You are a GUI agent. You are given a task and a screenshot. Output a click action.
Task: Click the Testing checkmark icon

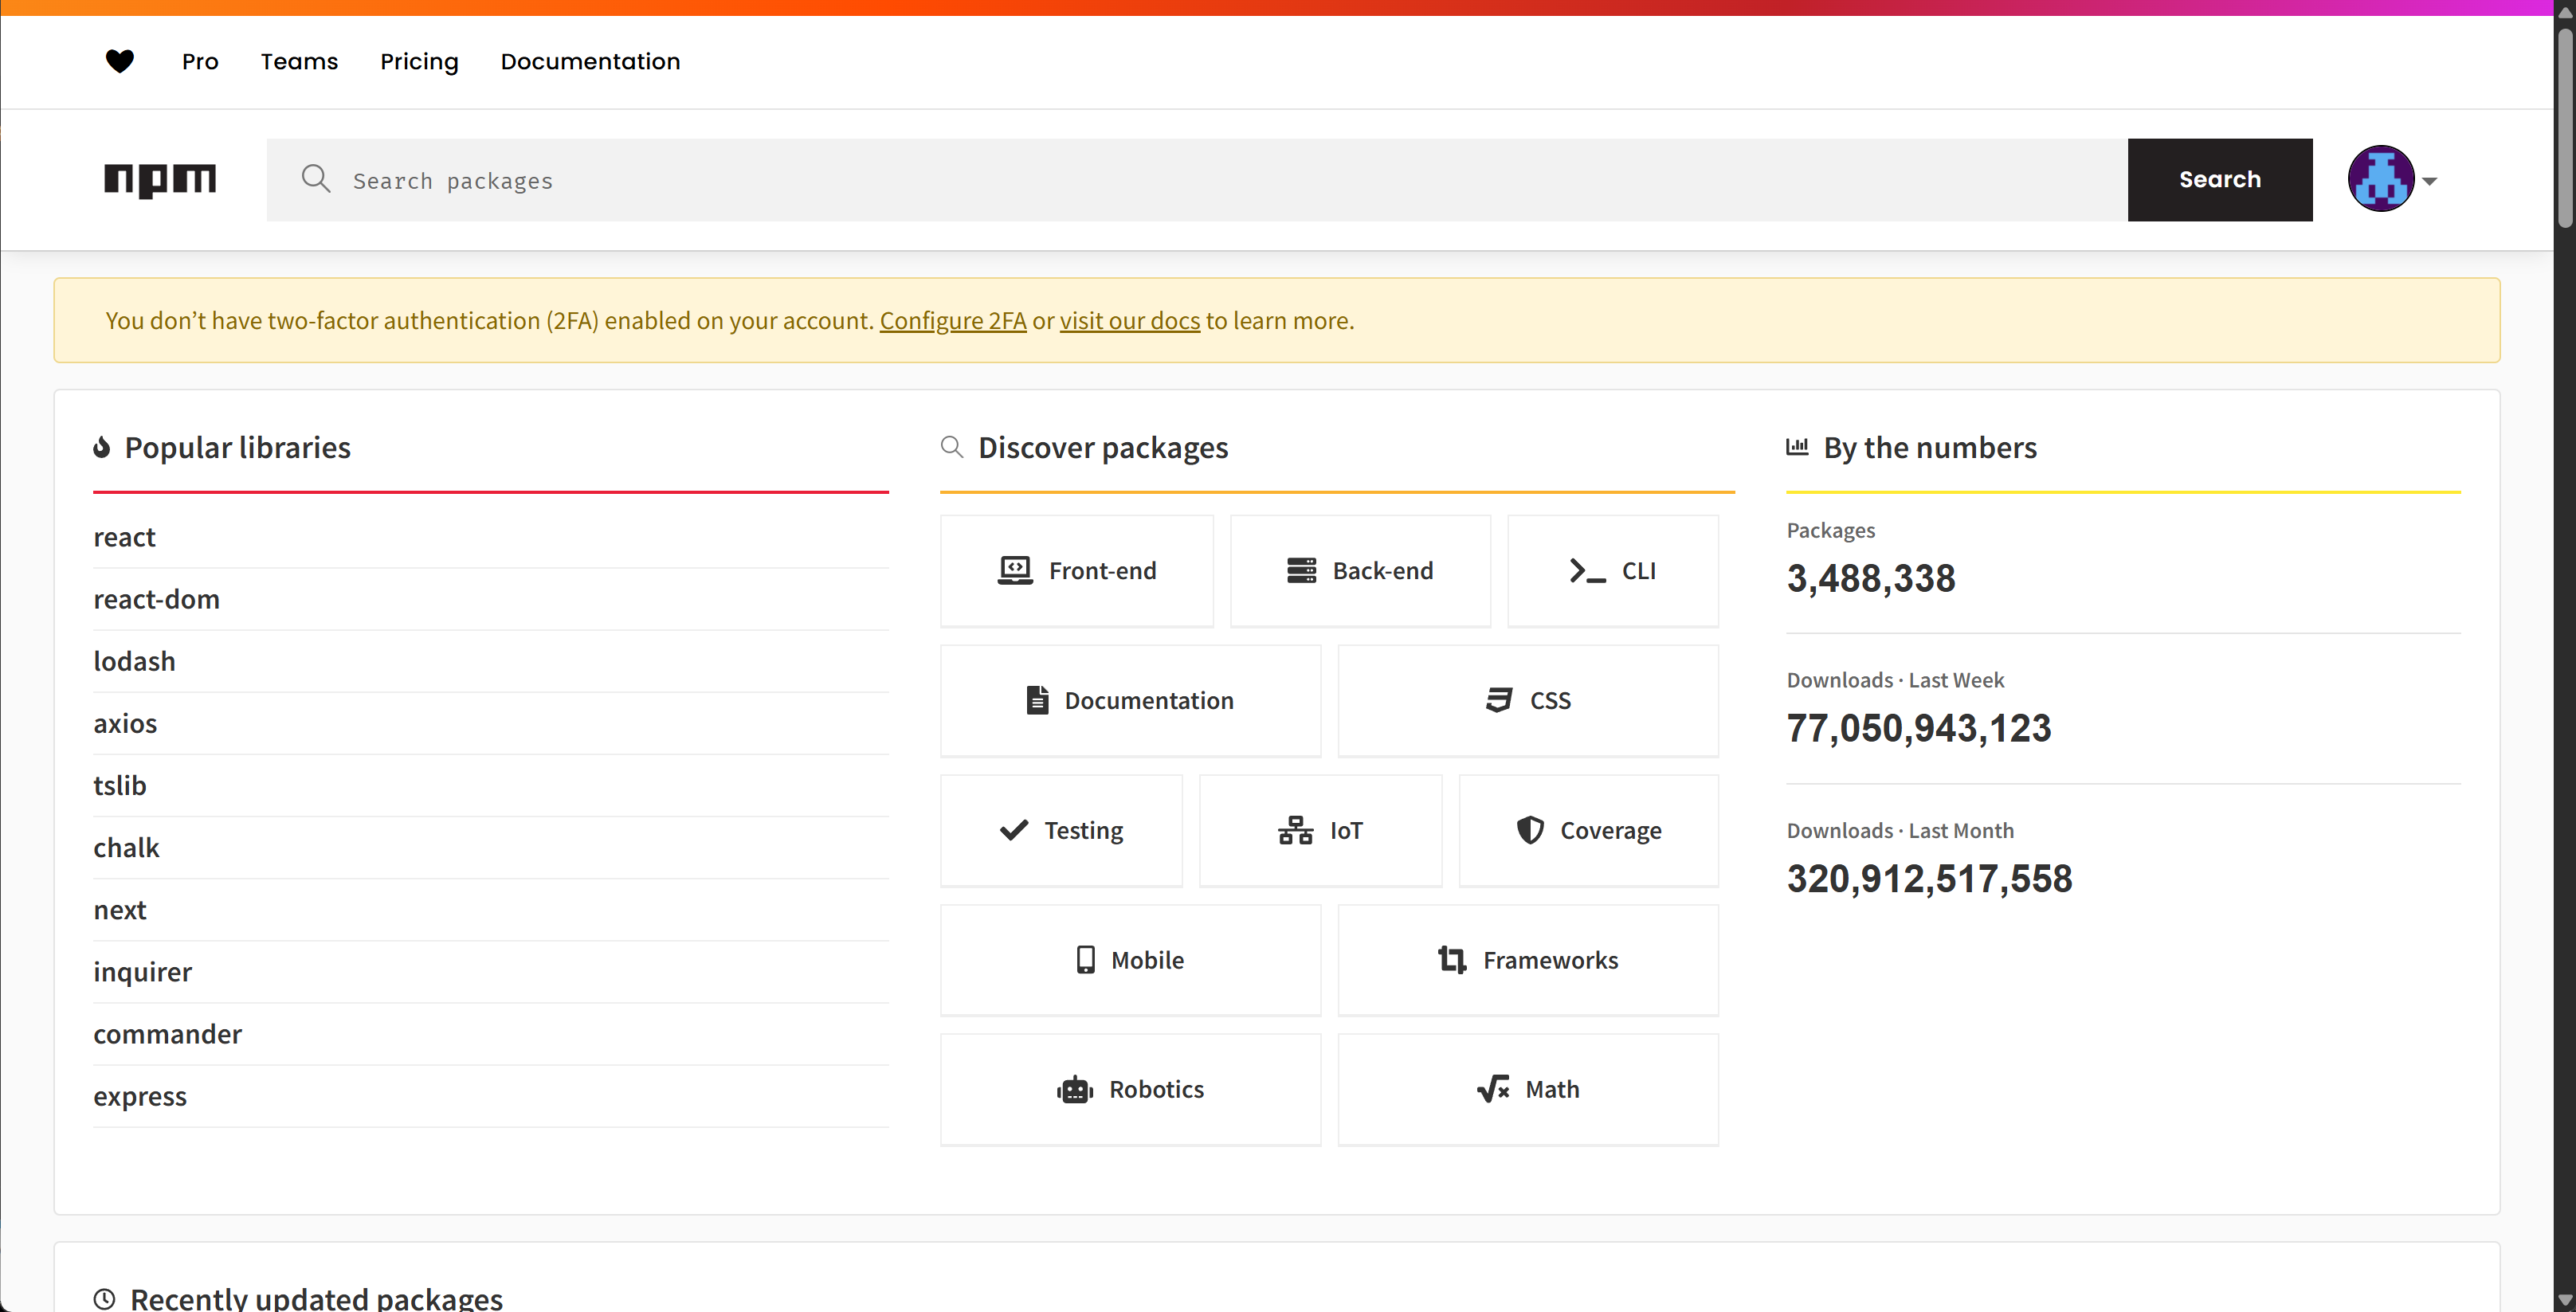pos(1014,830)
